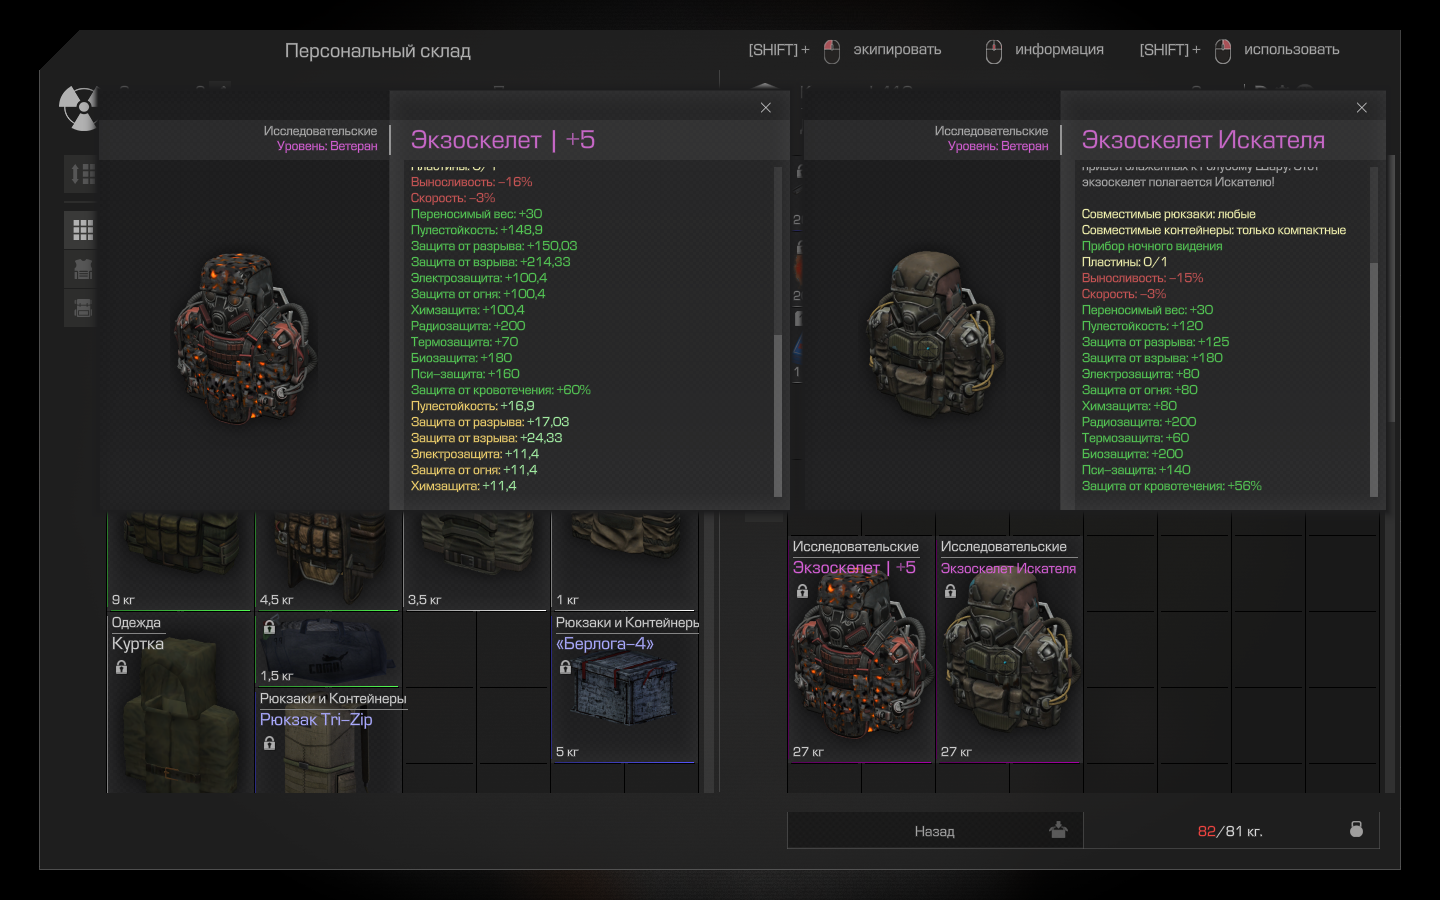
Task: Click the lock icon on Рюкзак Tri-Zip
Action: coord(269,743)
